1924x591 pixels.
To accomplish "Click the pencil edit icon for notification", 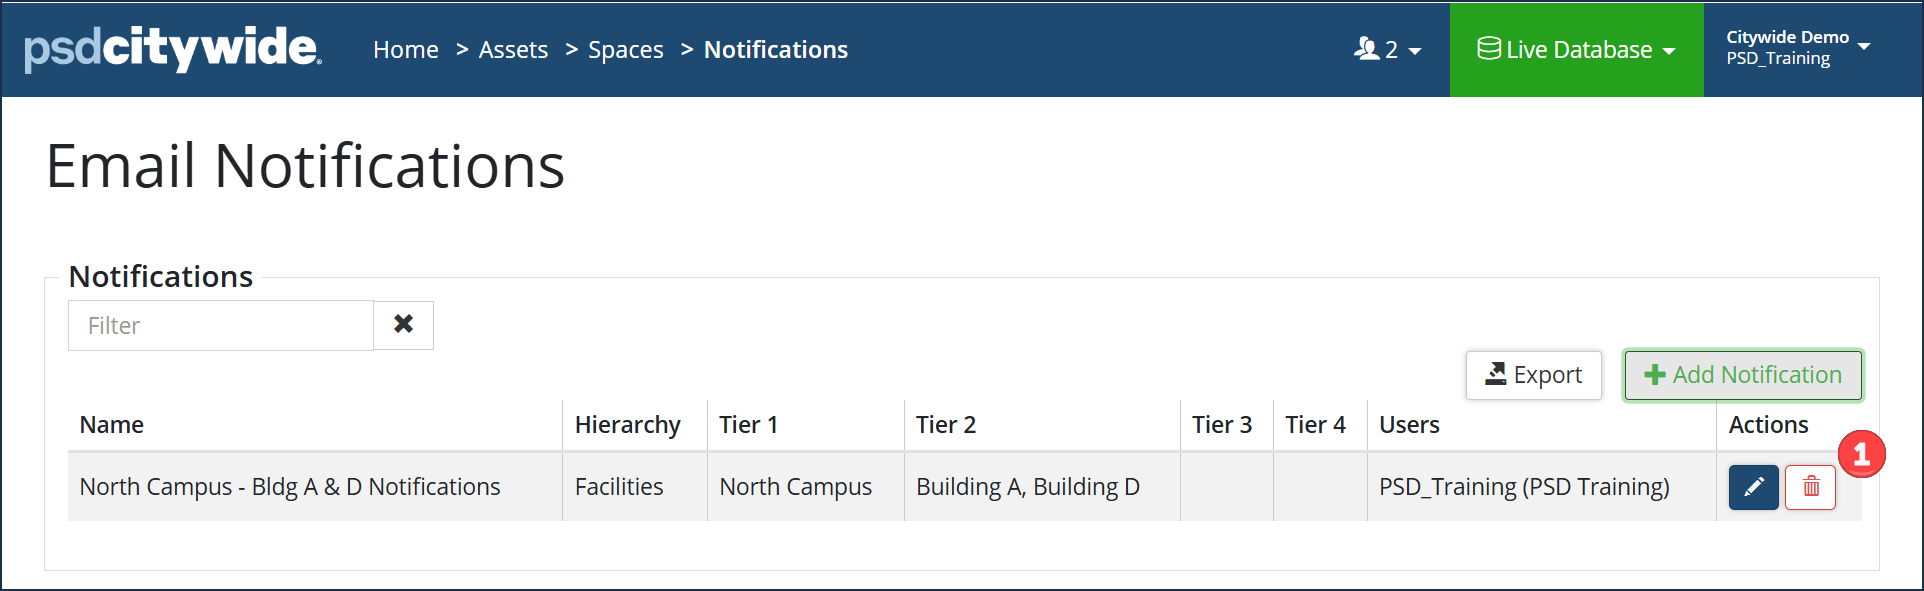I will (1753, 487).
